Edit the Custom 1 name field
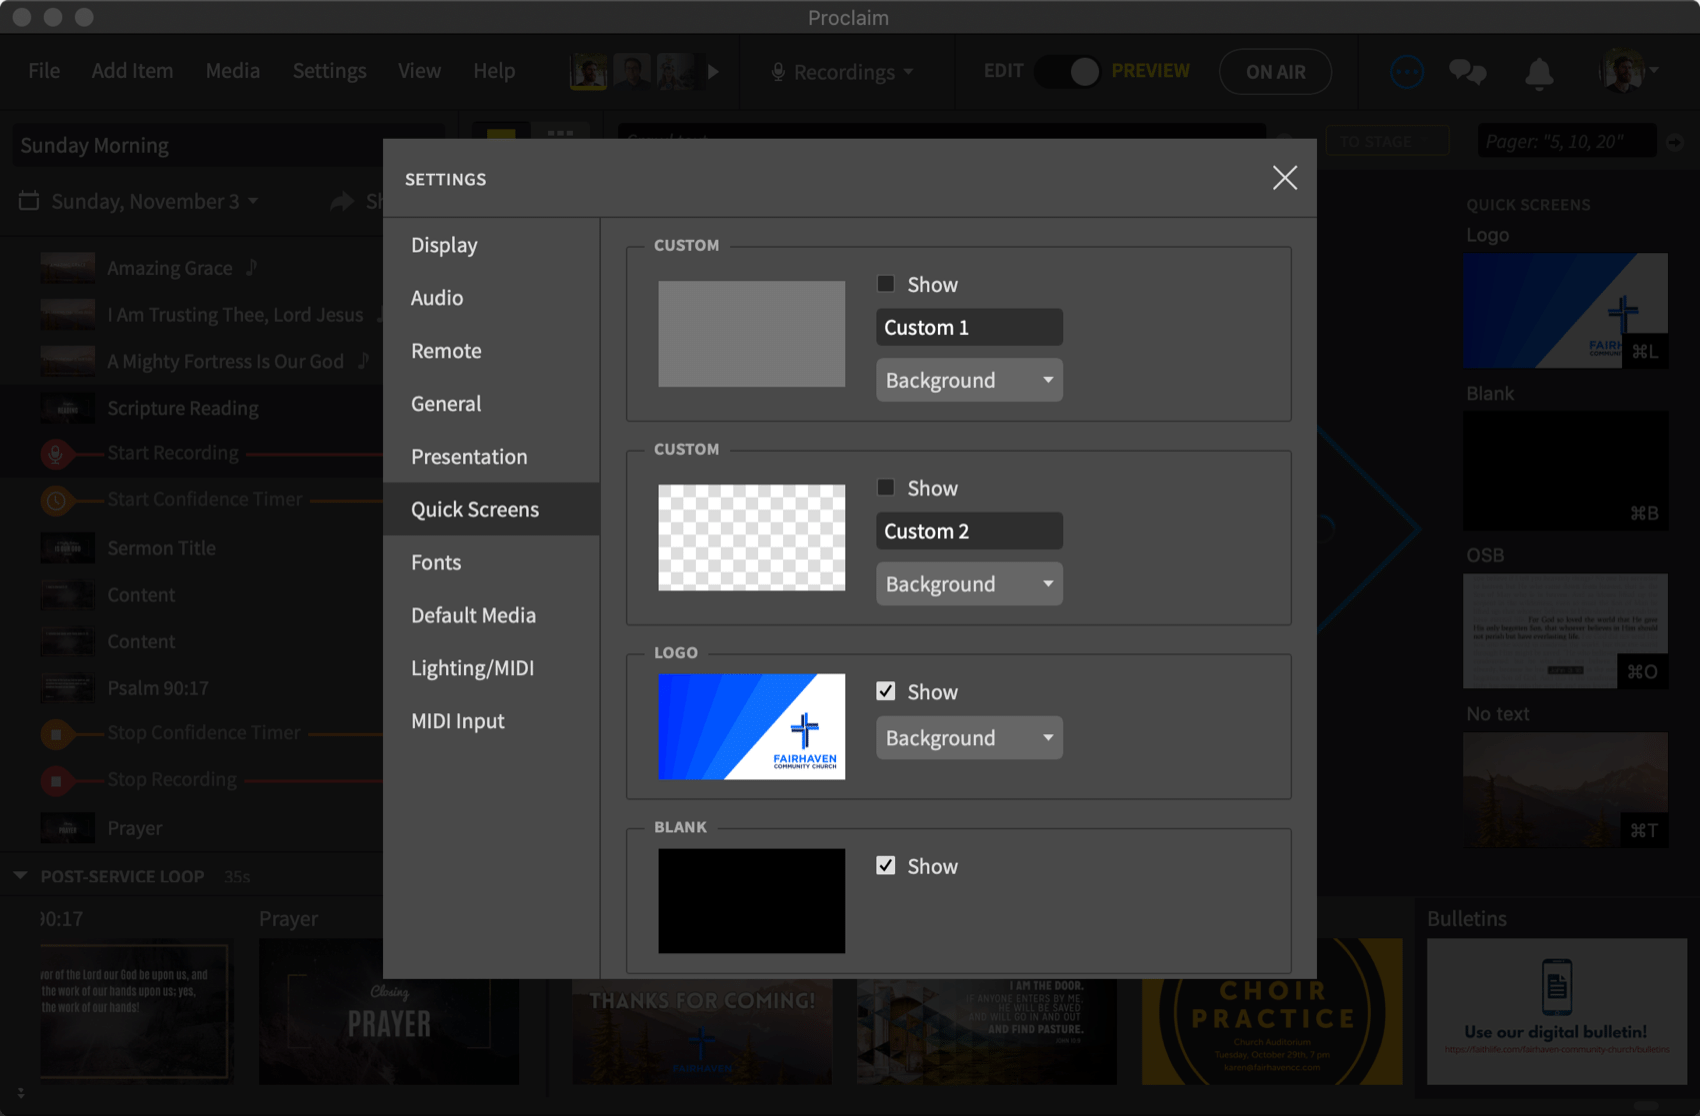 969,327
